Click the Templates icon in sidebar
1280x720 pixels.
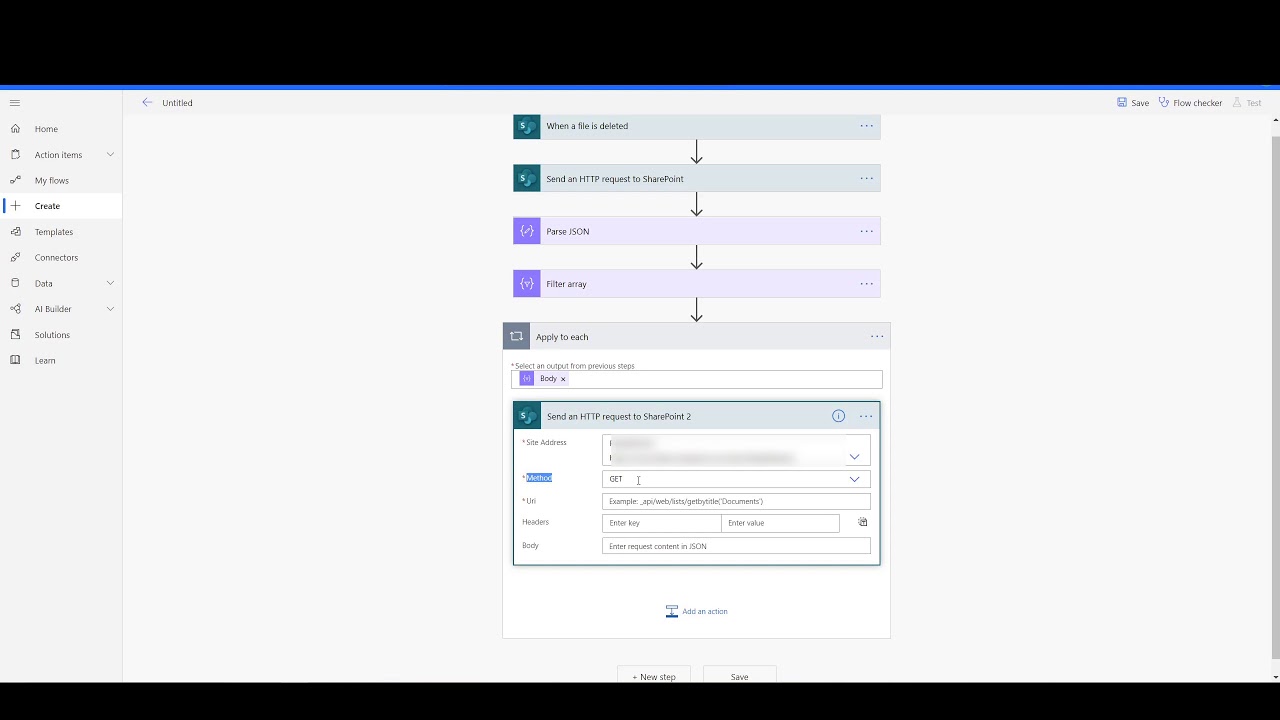(x=15, y=232)
